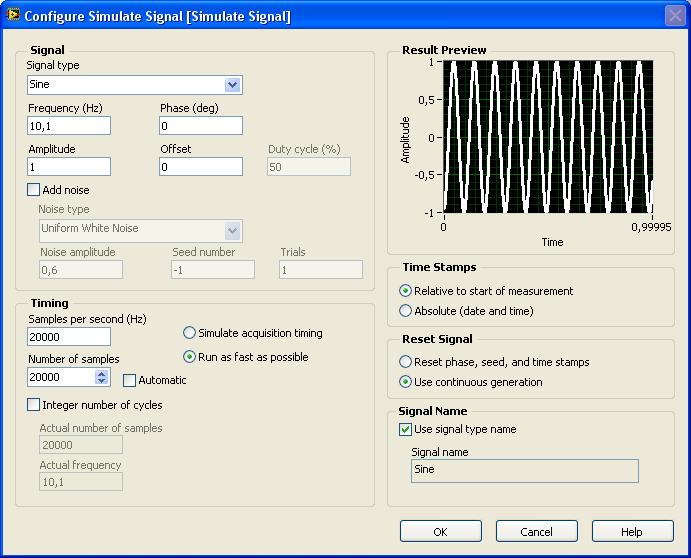691x558 pixels.
Task: Click the 0,99995 time axis value
Action: pos(651,227)
